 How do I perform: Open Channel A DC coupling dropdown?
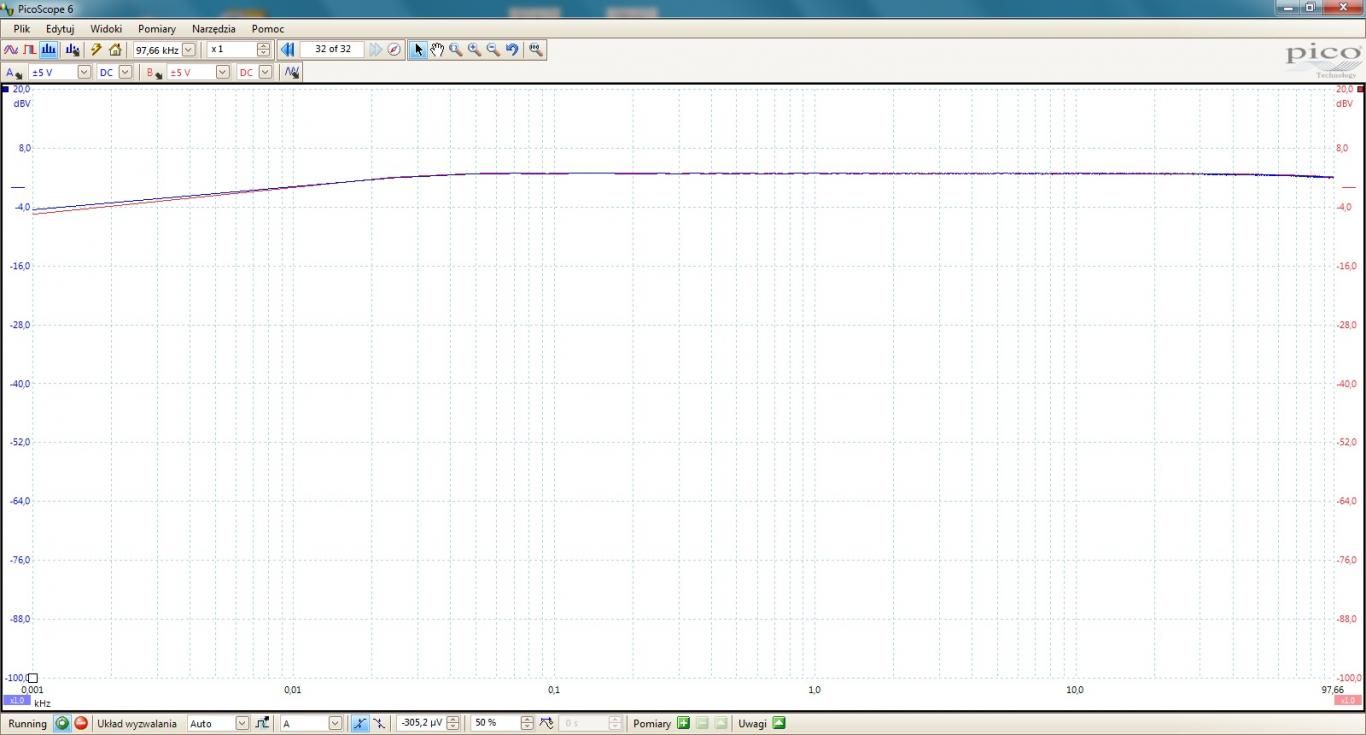pyautogui.click(x=125, y=72)
